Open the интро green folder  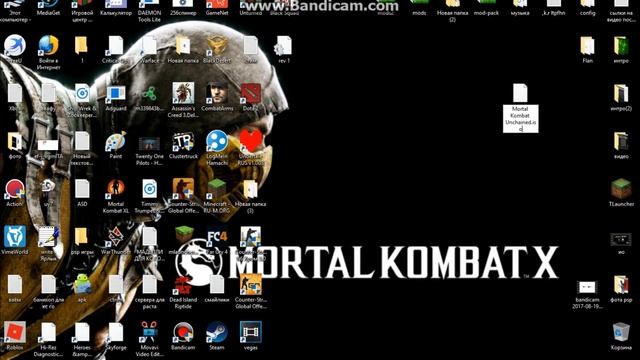pyautogui.click(x=621, y=46)
